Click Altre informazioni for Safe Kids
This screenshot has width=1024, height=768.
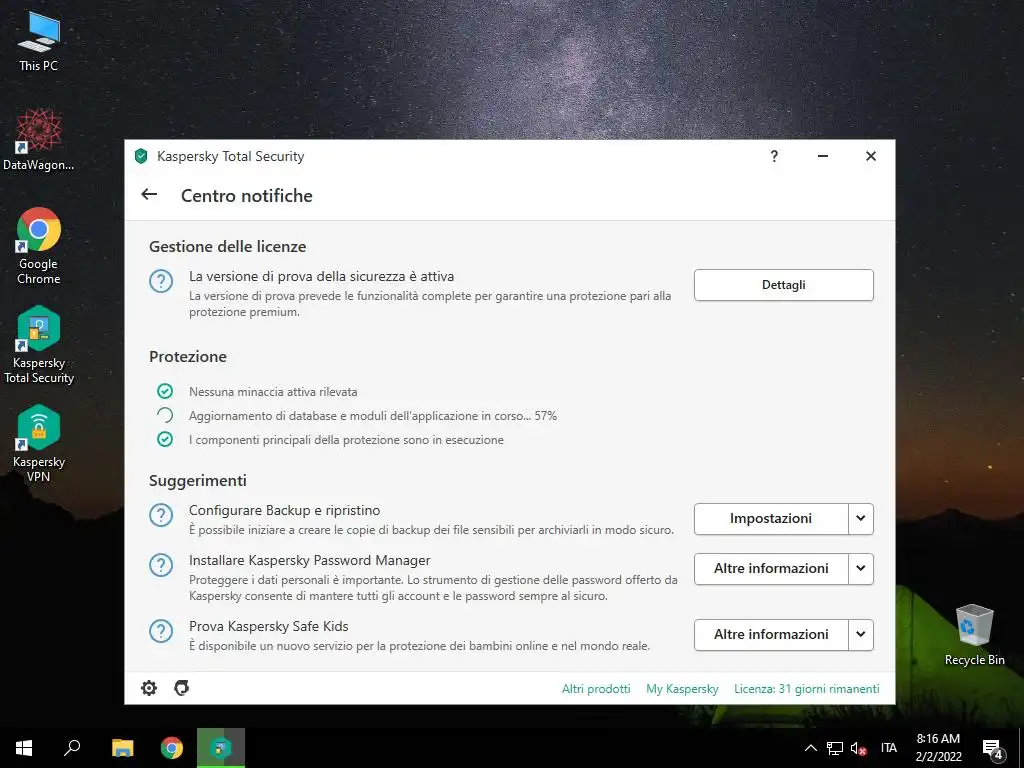point(771,634)
